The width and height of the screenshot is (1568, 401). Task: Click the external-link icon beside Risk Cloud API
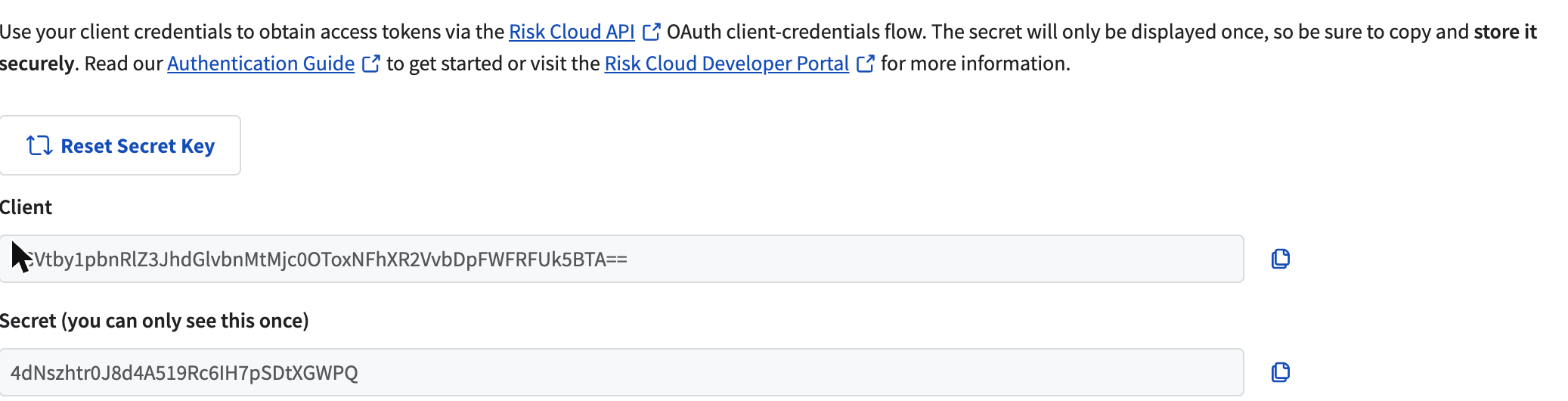point(651,32)
